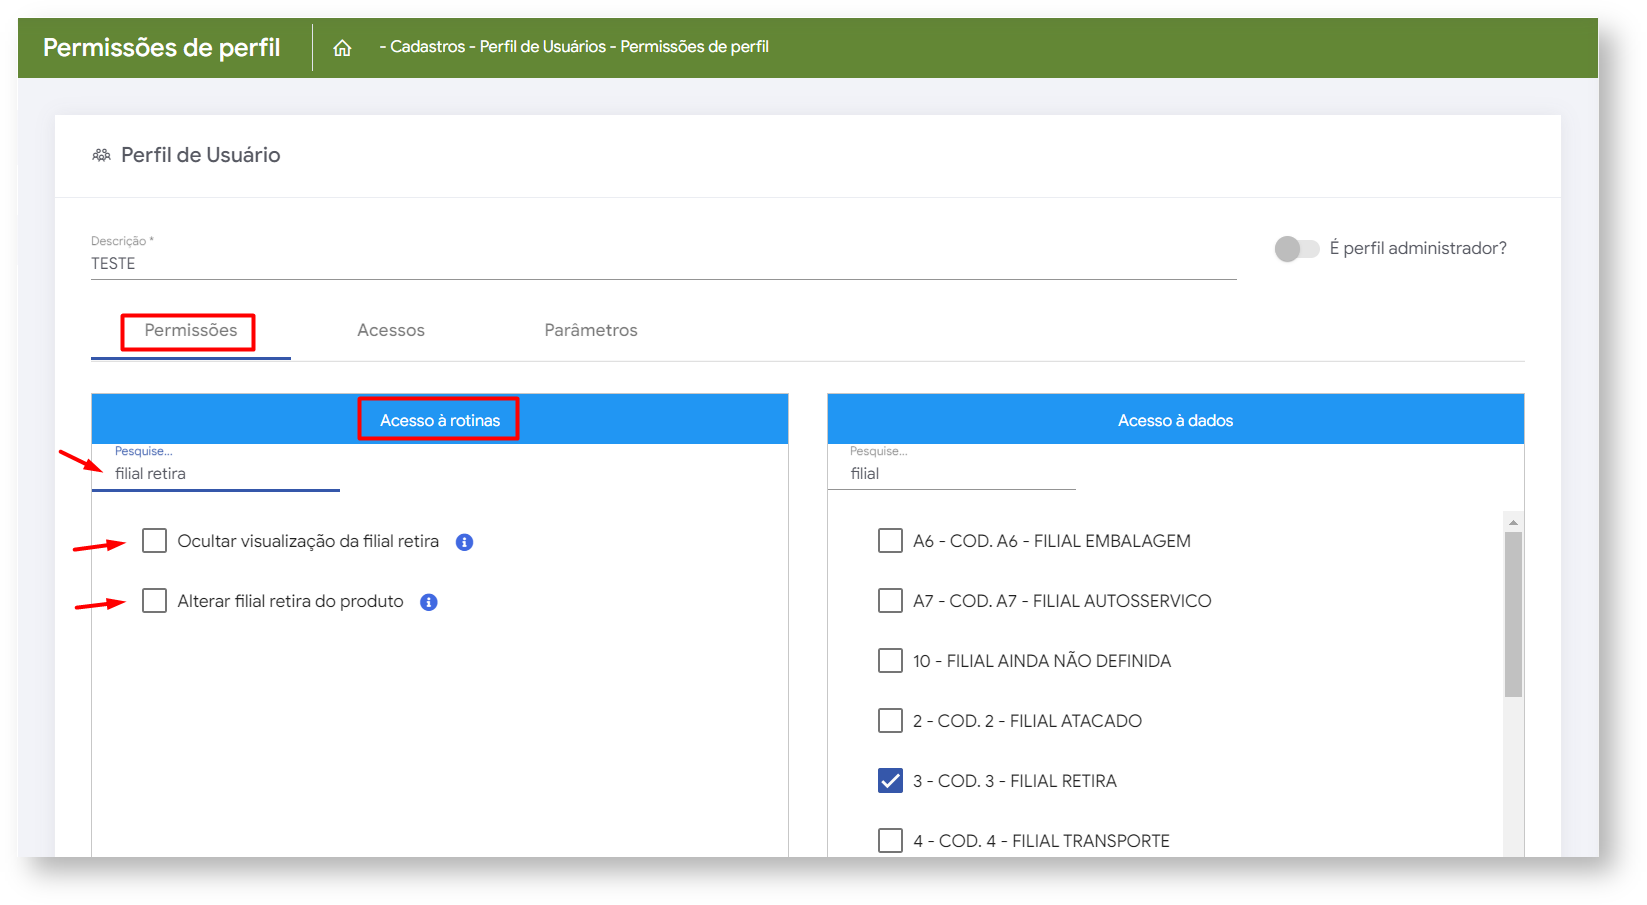The height and width of the screenshot is (905, 1647).
Task: Enable Alterar filial retira do produto
Action: coord(154,601)
